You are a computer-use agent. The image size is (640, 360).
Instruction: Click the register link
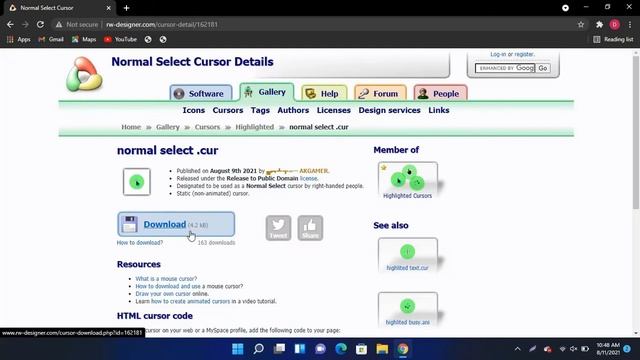click(524, 54)
